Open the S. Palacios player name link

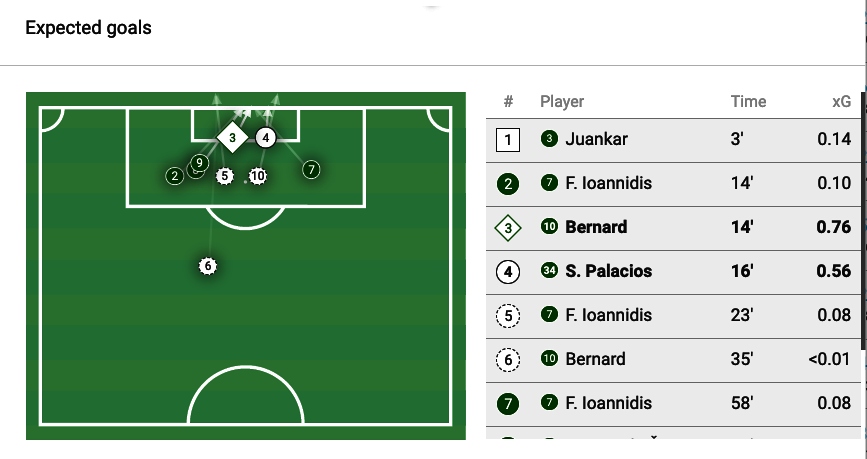click(609, 271)
